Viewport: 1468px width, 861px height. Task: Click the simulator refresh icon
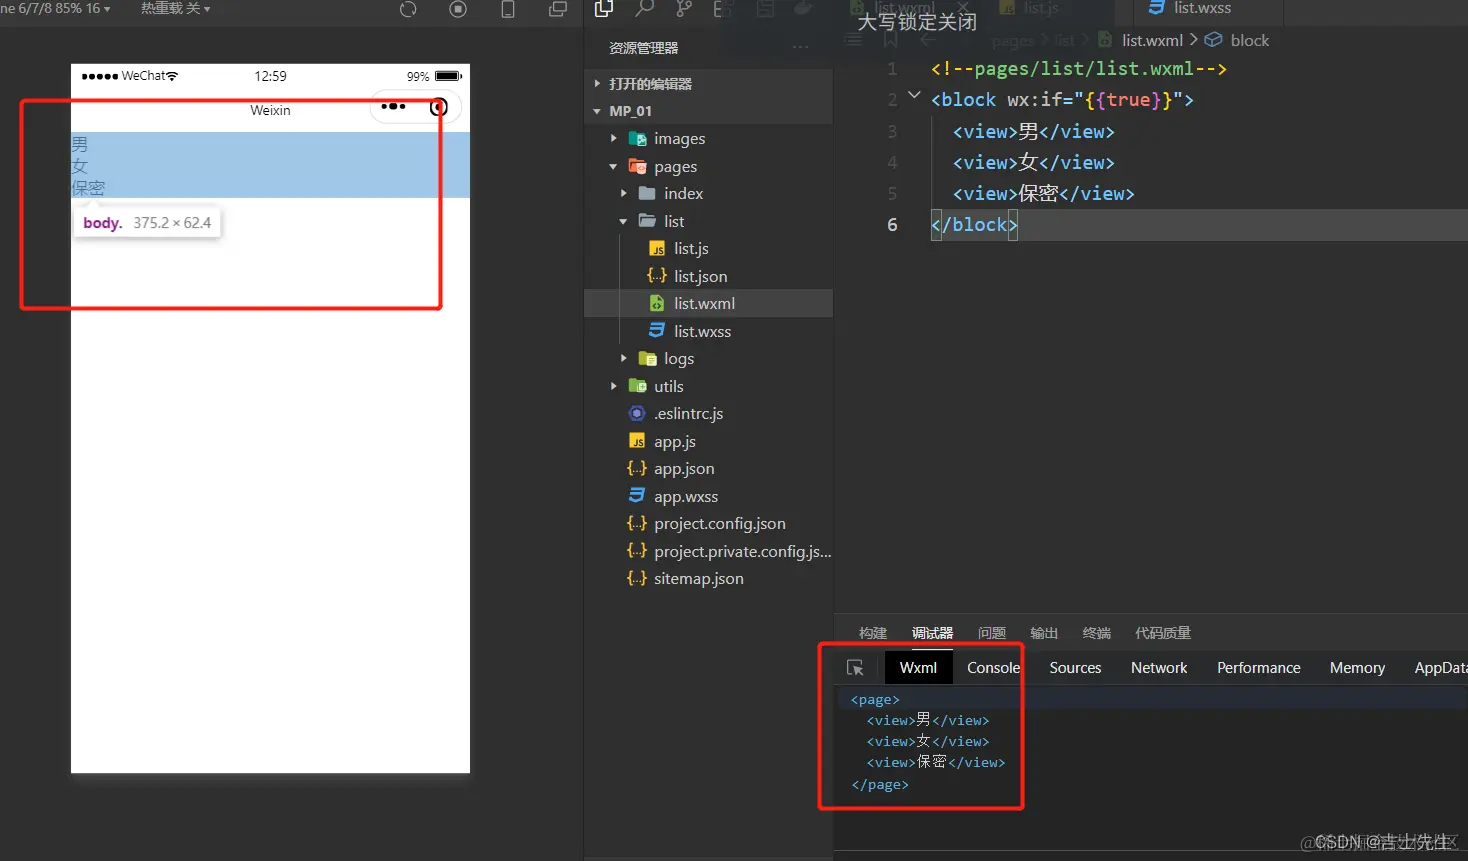(x=408, y=10)
